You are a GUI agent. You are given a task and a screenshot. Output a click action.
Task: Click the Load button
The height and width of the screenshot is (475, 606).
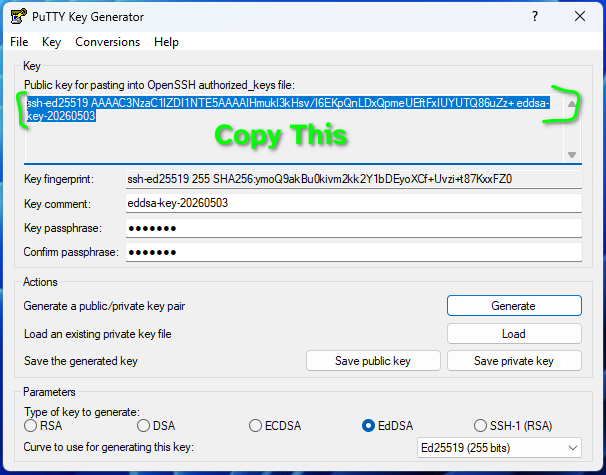[514, 334]
